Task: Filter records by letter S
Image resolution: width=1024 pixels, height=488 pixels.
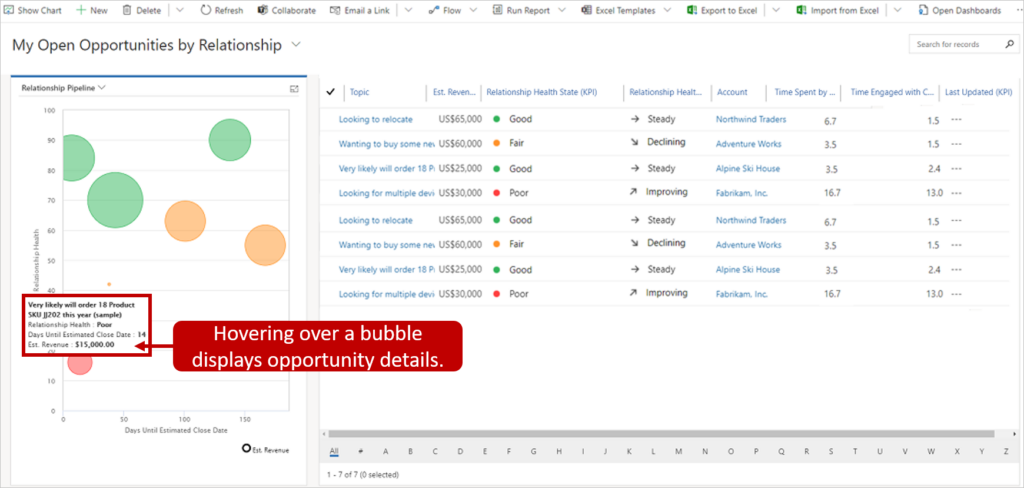Action: point(831,451)
